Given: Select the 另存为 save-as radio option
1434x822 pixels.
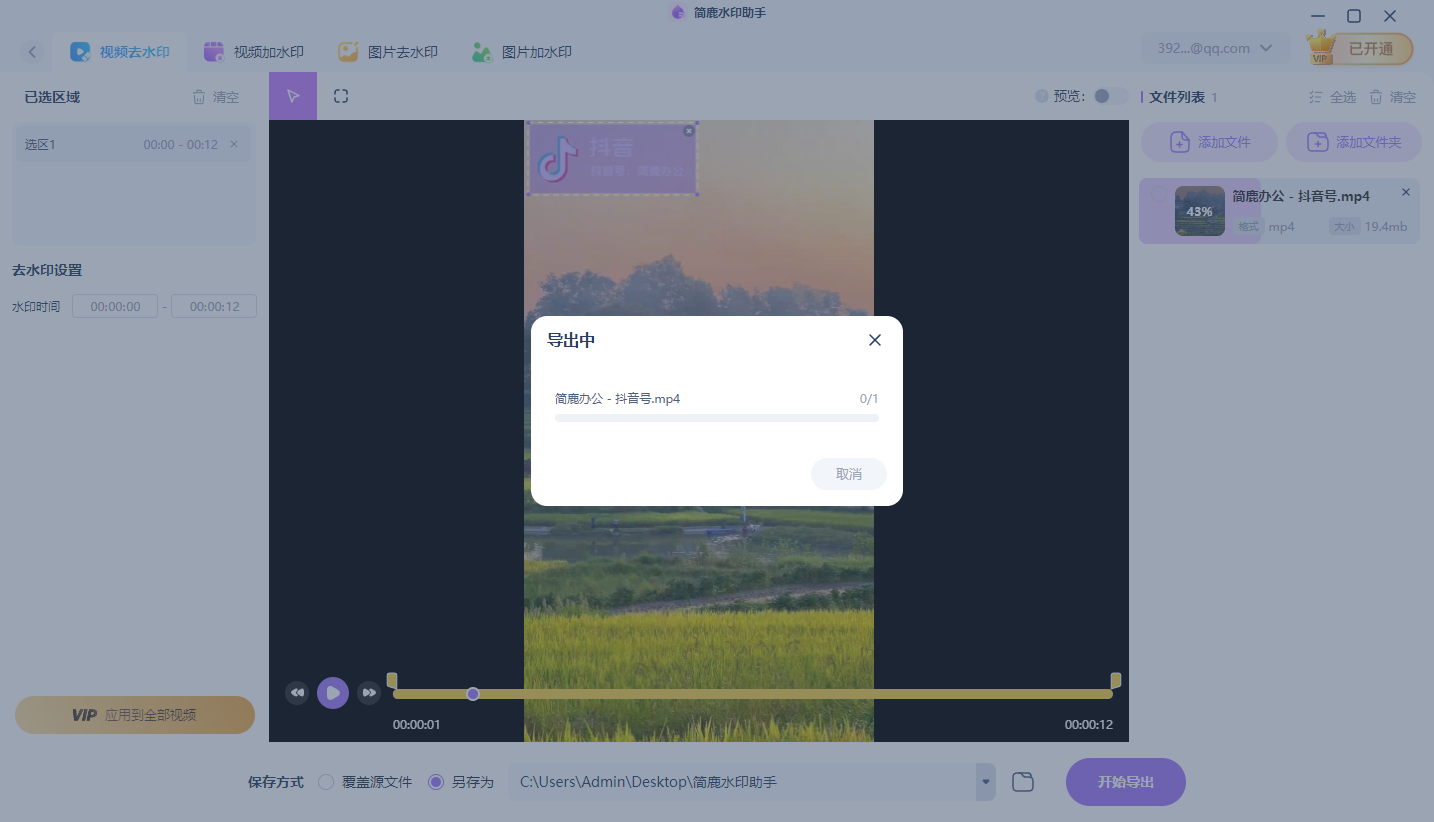Looking at the screenshot, I should coord(434,782).
